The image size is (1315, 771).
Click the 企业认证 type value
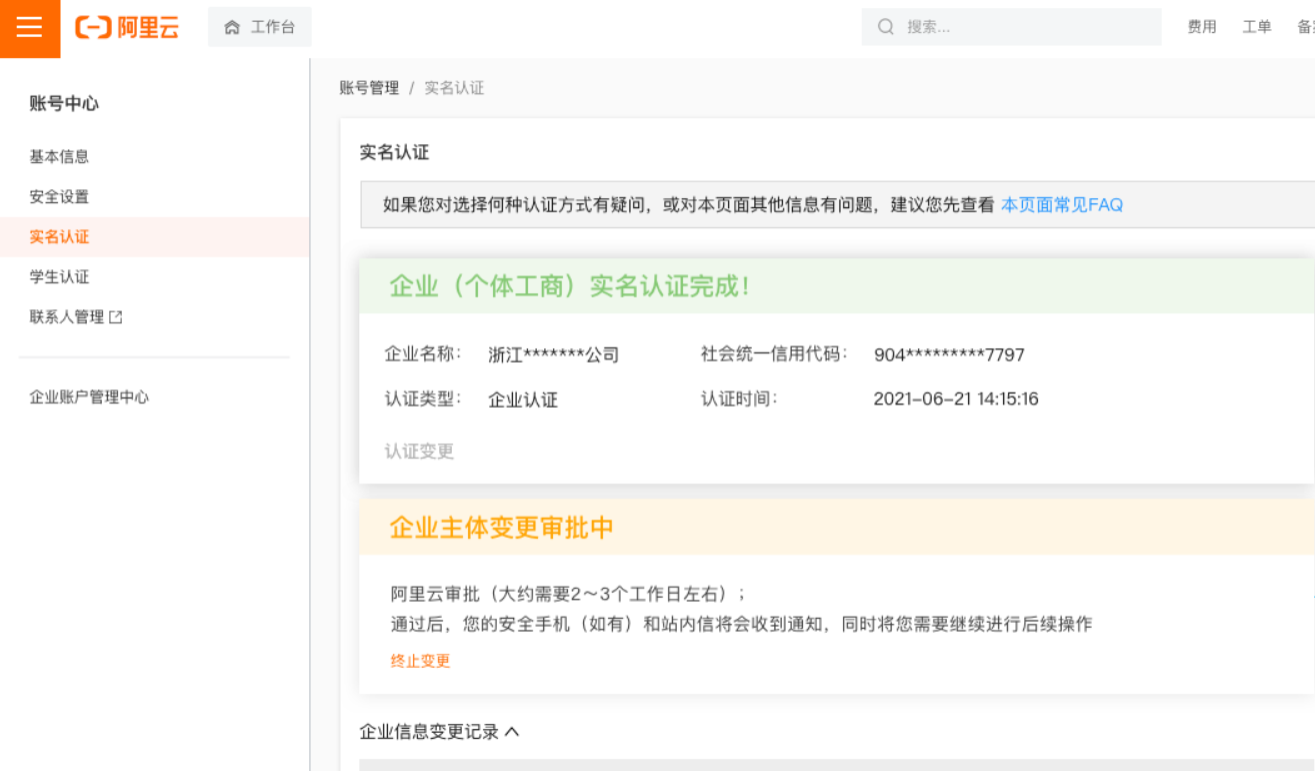click(x=523, y=400)
